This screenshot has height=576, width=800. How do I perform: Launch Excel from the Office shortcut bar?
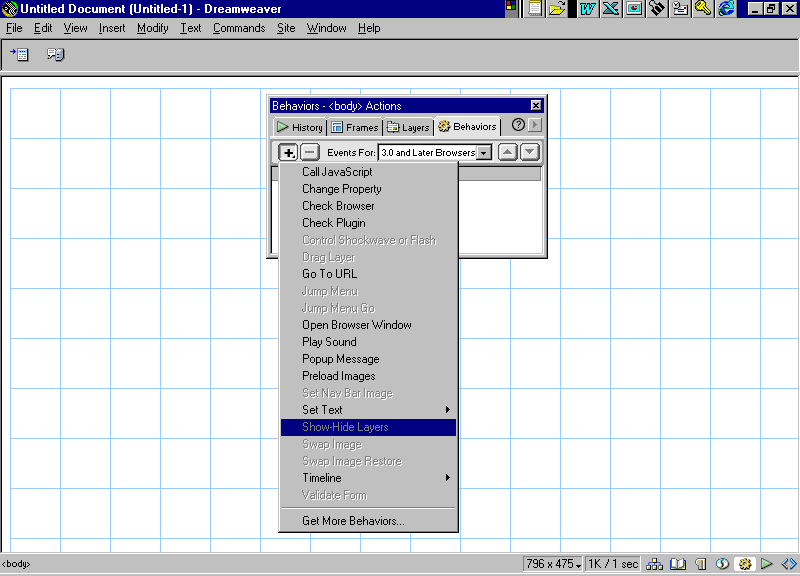[611, 9]
